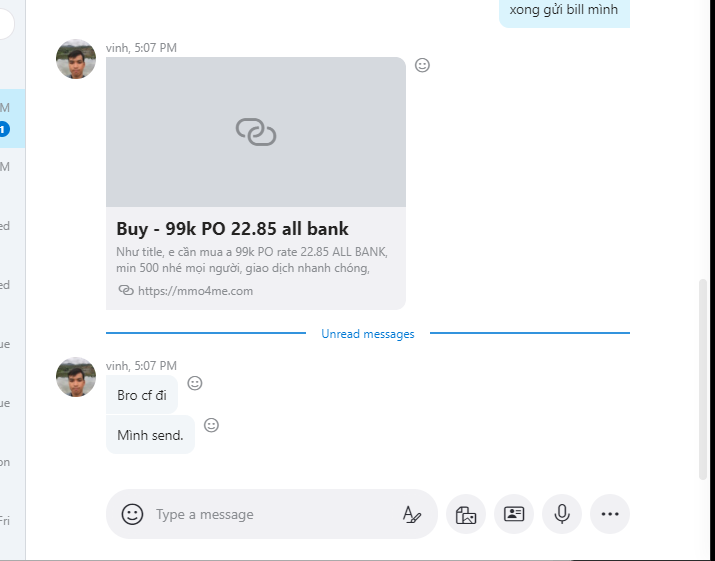Open the https://mmo4me.com link
Viewport: 715px width, 561px height.
[x=195, y=291]
